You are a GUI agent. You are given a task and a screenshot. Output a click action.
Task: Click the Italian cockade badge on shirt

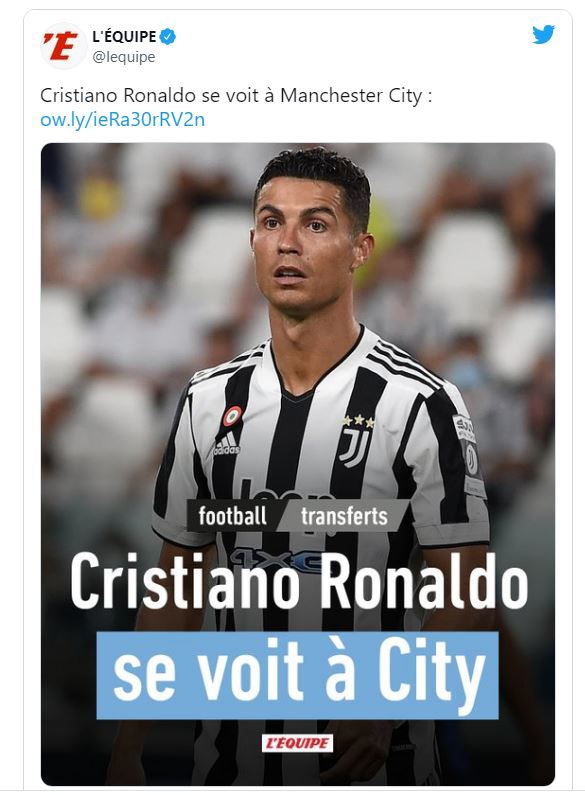coord(232,416)
